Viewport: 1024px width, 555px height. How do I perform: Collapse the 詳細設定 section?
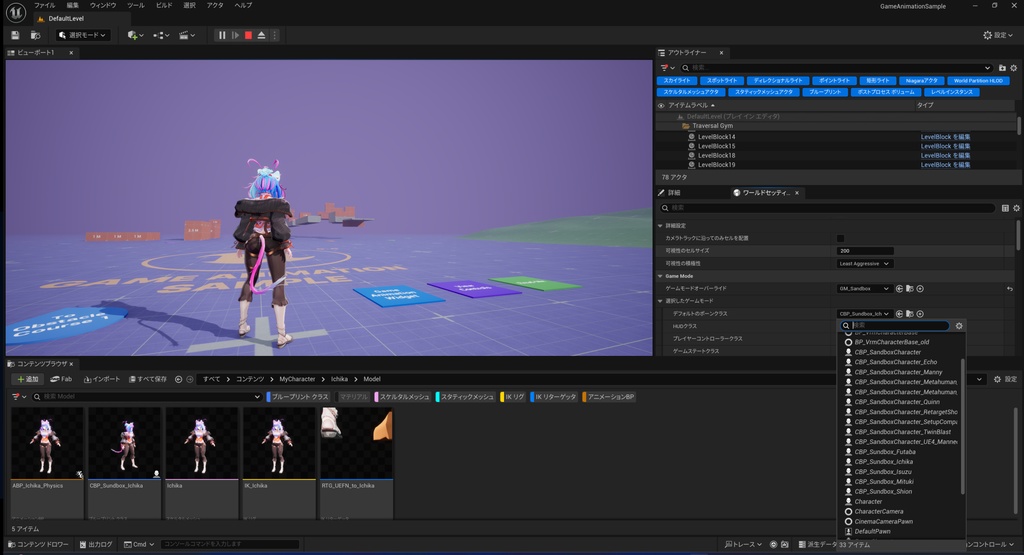pos(660,226)
